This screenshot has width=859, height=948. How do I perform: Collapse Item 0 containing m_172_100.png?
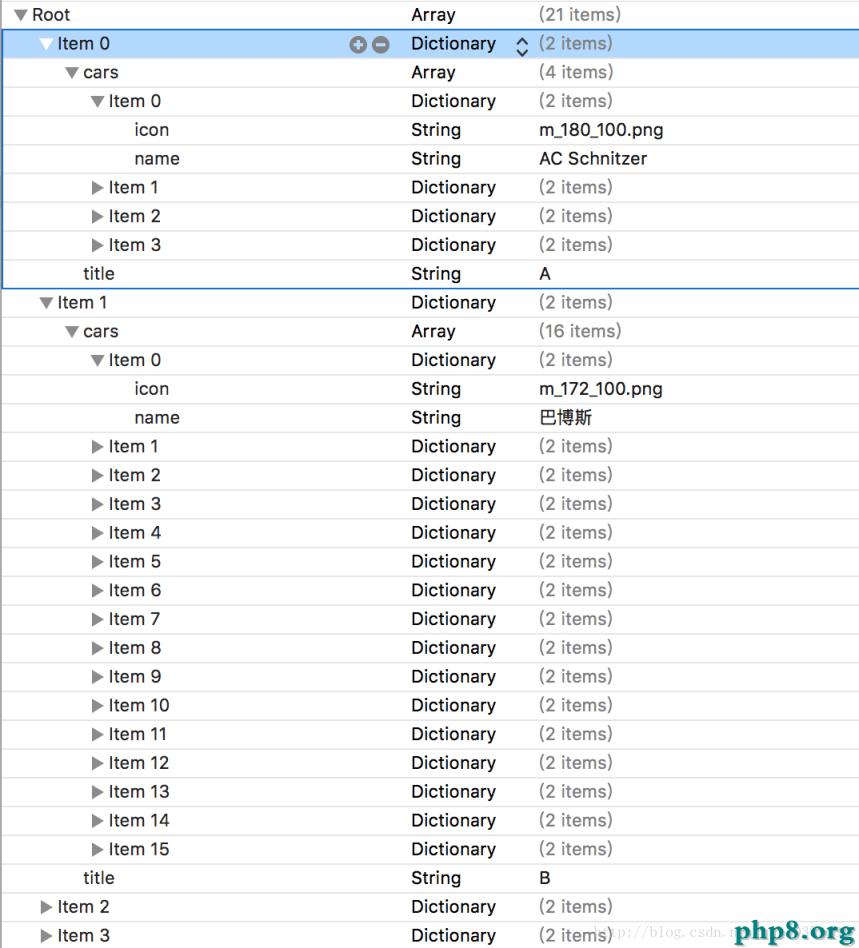(x=97, y=361)
